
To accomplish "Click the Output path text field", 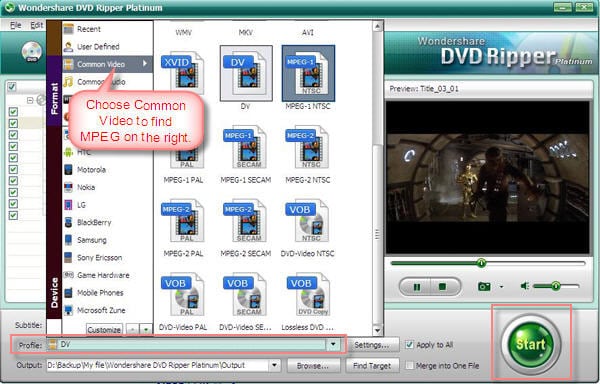I will click(x=158, y=365).
